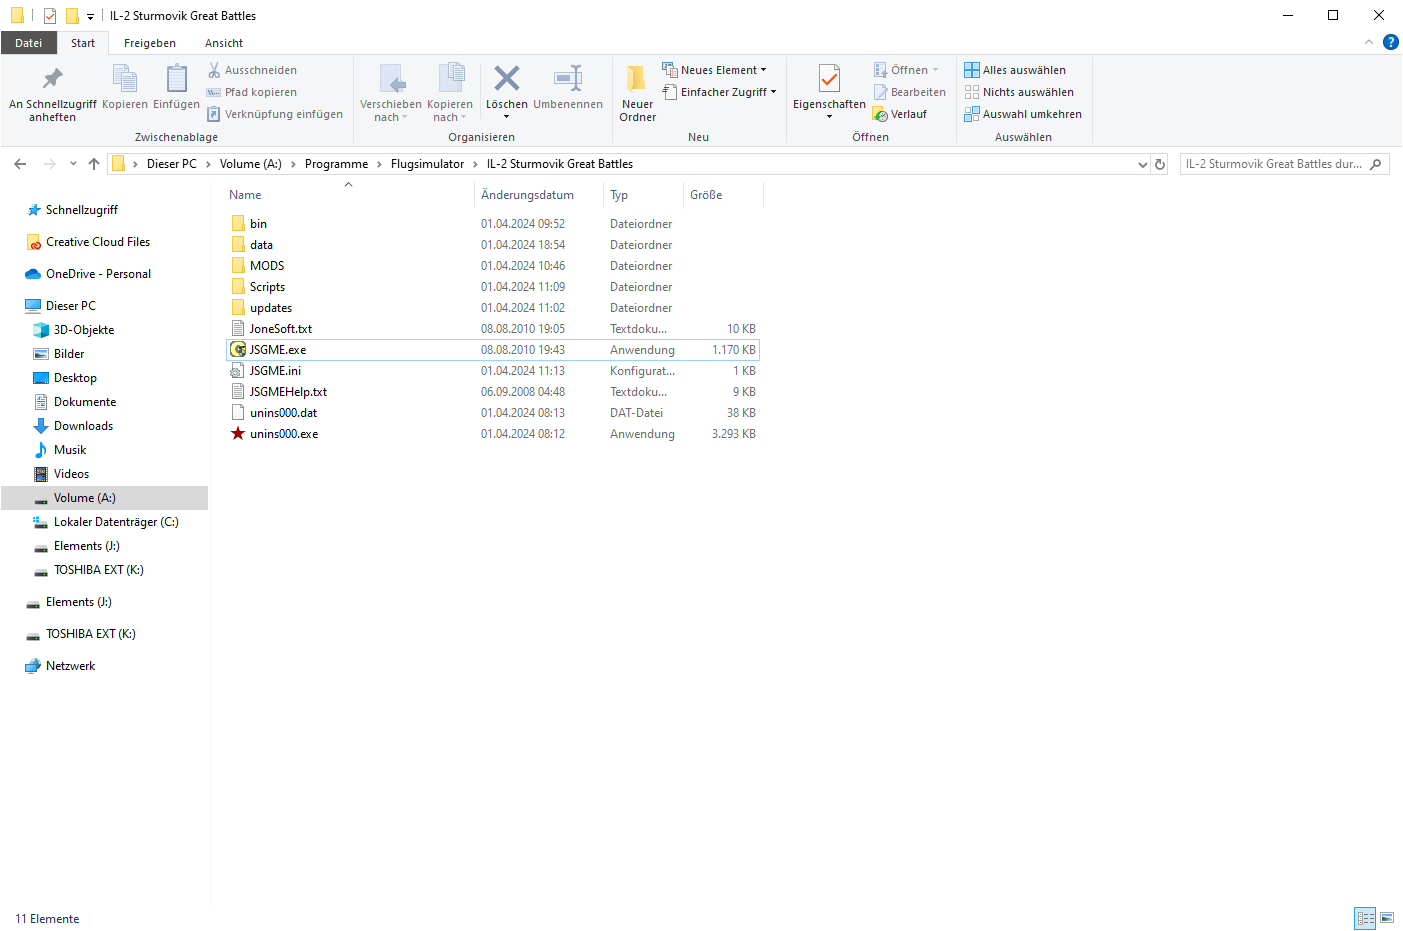Click the Löschen delete icon
The image size is (1403, 931).
tap(506, 80)
